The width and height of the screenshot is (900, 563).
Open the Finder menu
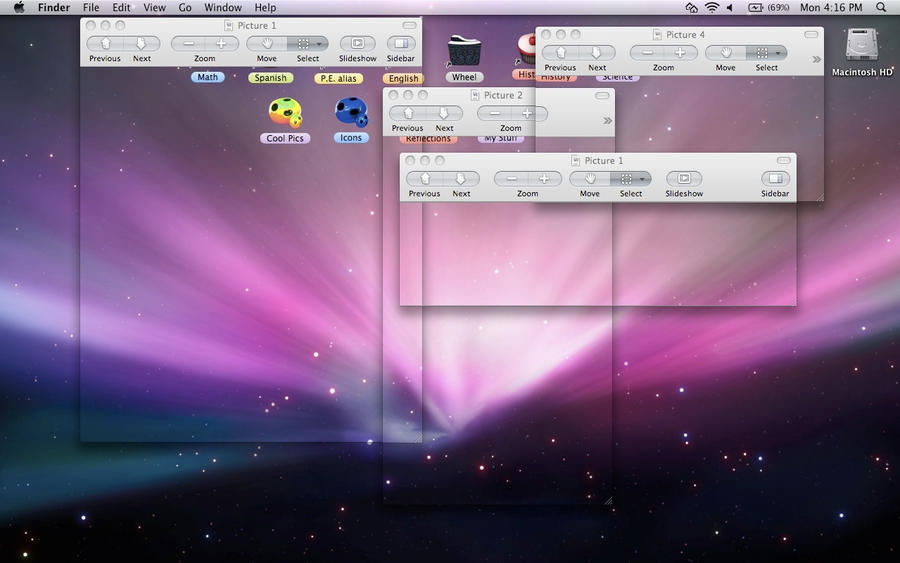54,7
